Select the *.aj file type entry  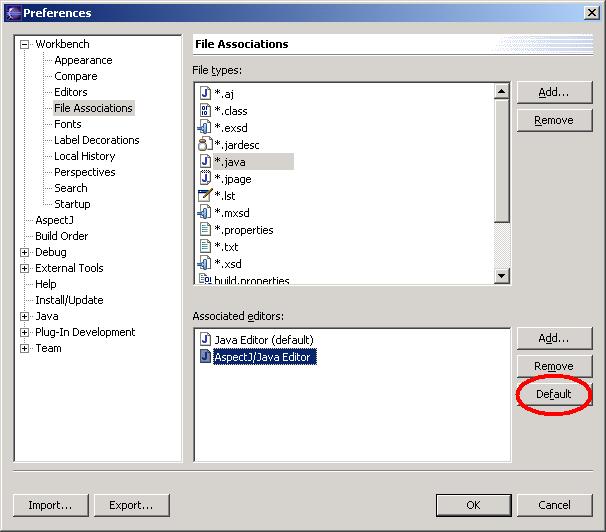click(224, 93)
